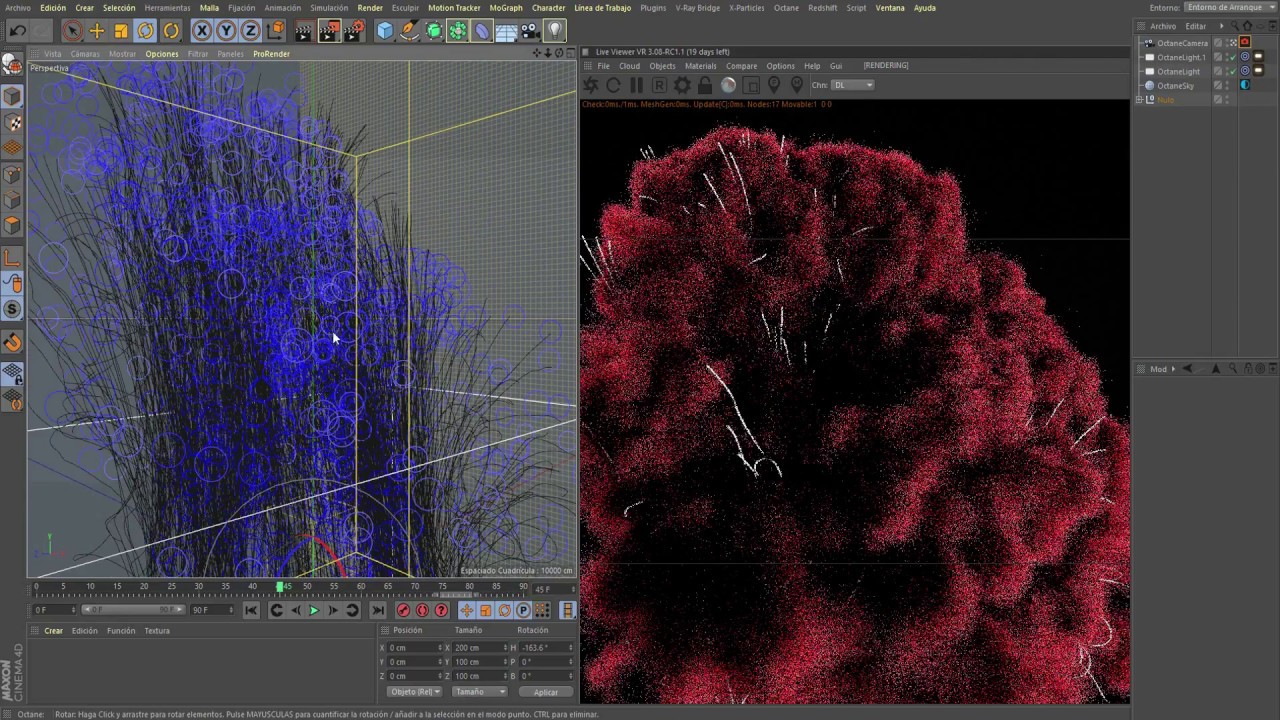Go to end of animation

(378, 610)
